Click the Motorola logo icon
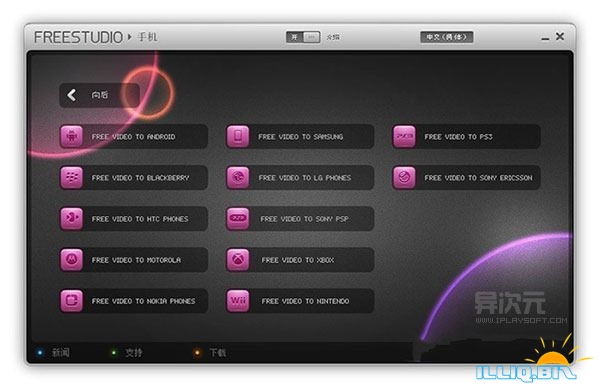This screenshot has width=600, height=390. click(72, 259)
